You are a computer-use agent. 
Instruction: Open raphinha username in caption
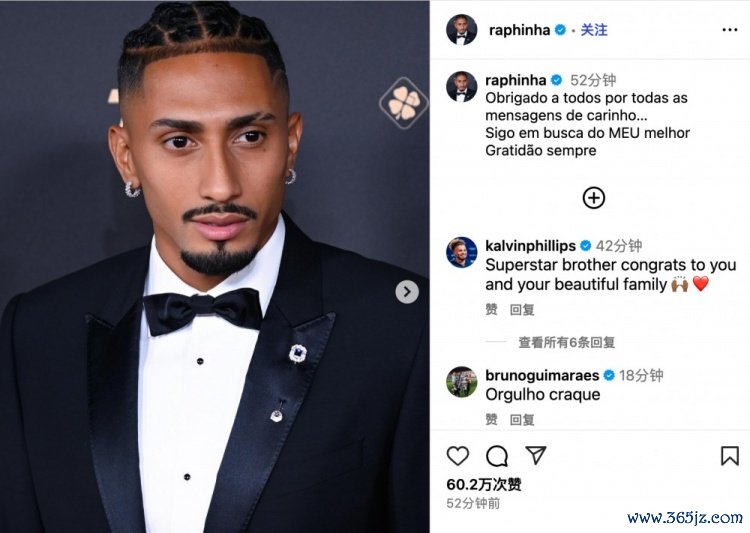click(x=516, y=80)
